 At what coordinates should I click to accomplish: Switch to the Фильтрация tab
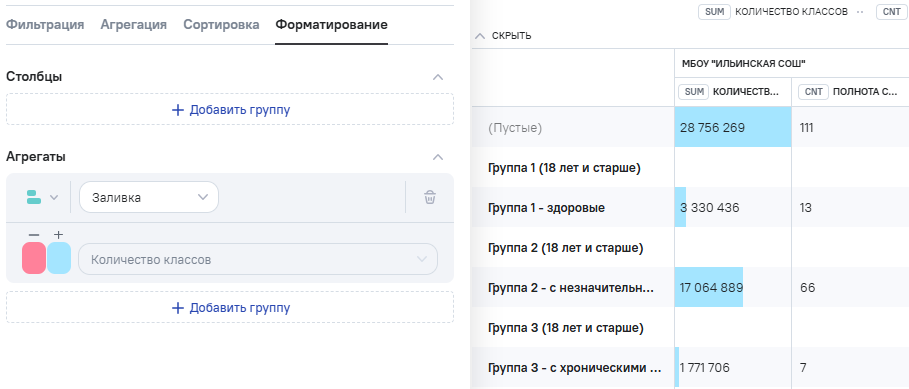45,25
